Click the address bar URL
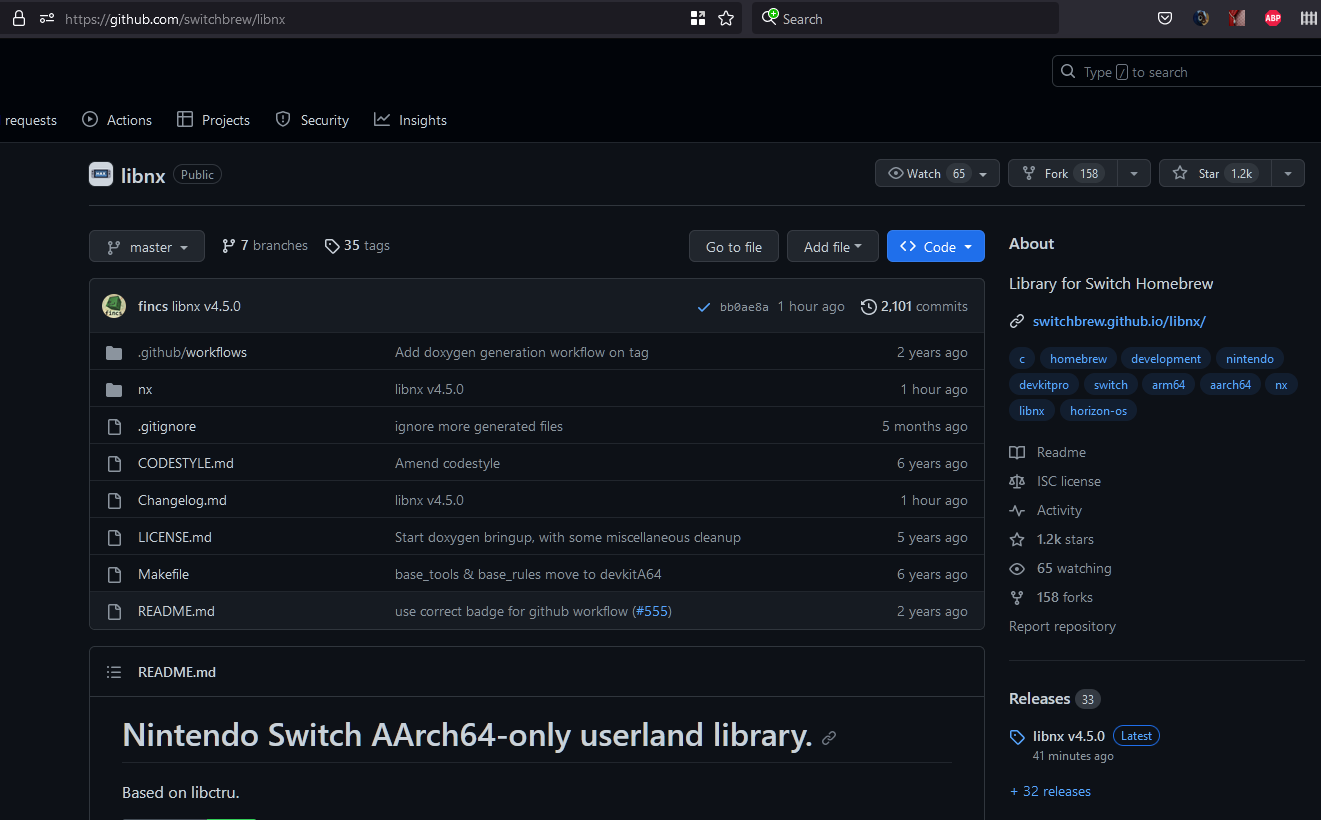Image resolution: width=1321 pixels, height=820 pixels. click(x=175, y=19)
